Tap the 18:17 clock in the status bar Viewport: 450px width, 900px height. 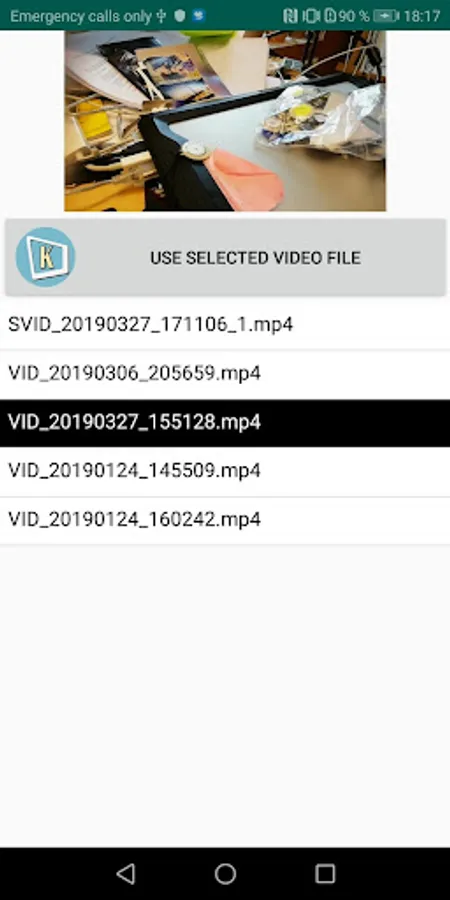pyautogui.click(x=422, y=15)
